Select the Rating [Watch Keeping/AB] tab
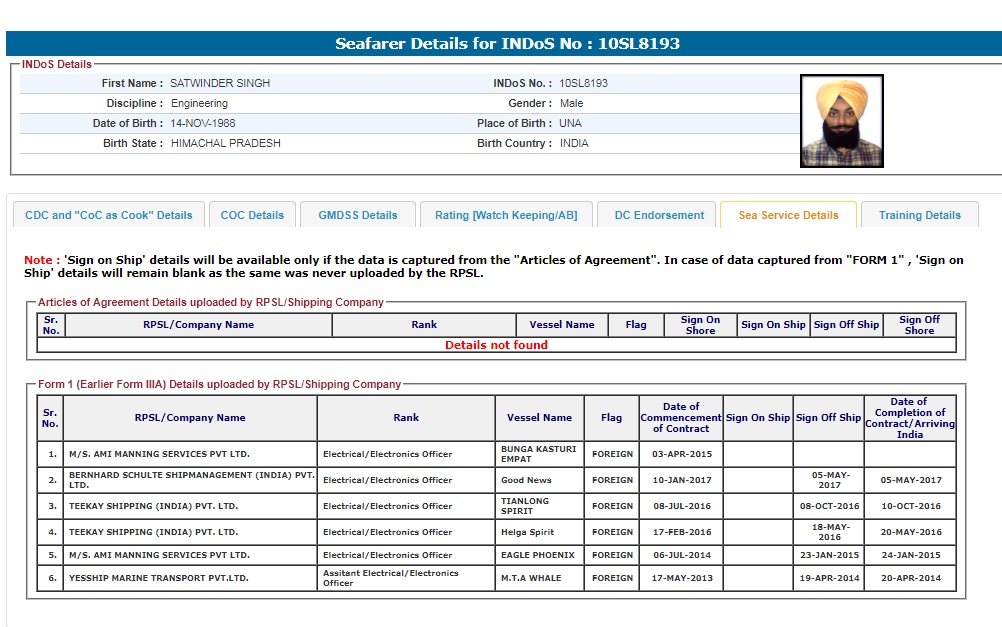Viewport: 1002px width, 627px height. (x=506, y=215)
